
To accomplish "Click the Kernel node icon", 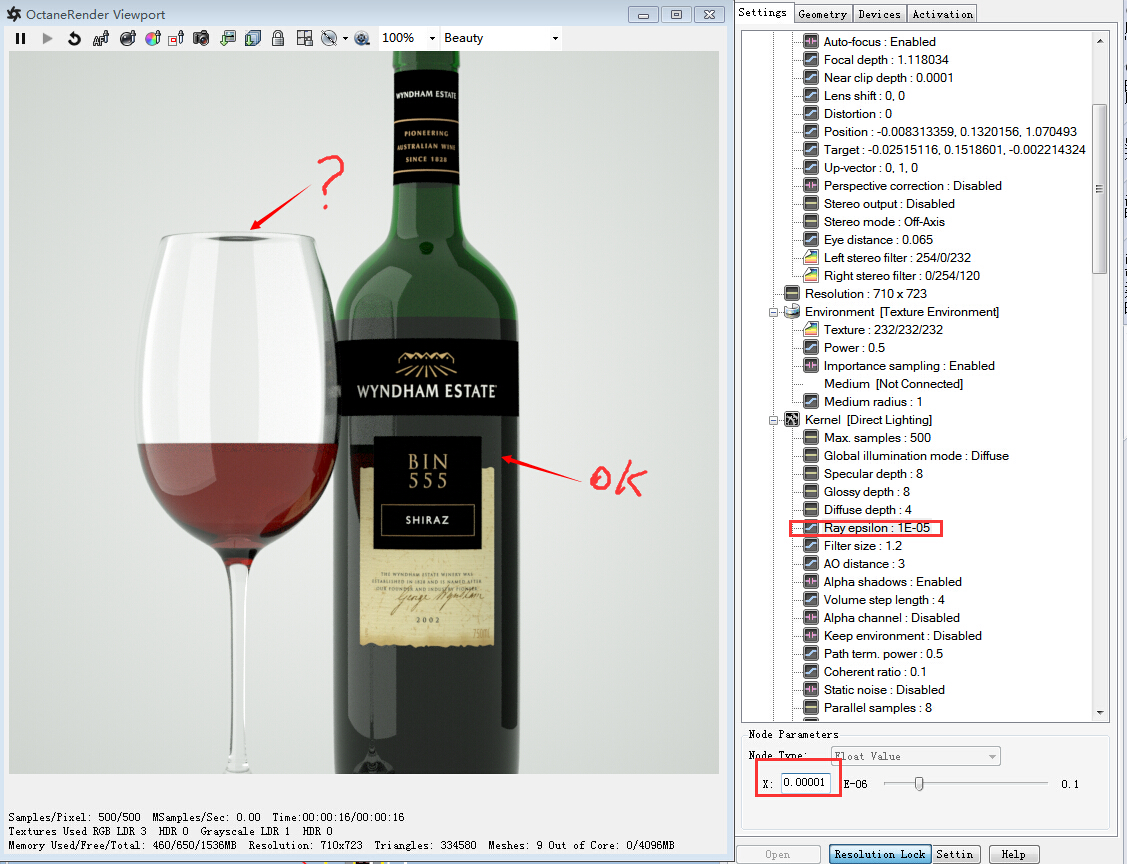I will 792,420.
